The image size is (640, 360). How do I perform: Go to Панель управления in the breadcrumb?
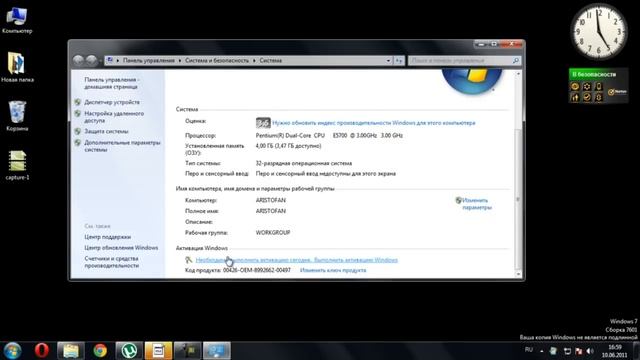pos(149,60)
